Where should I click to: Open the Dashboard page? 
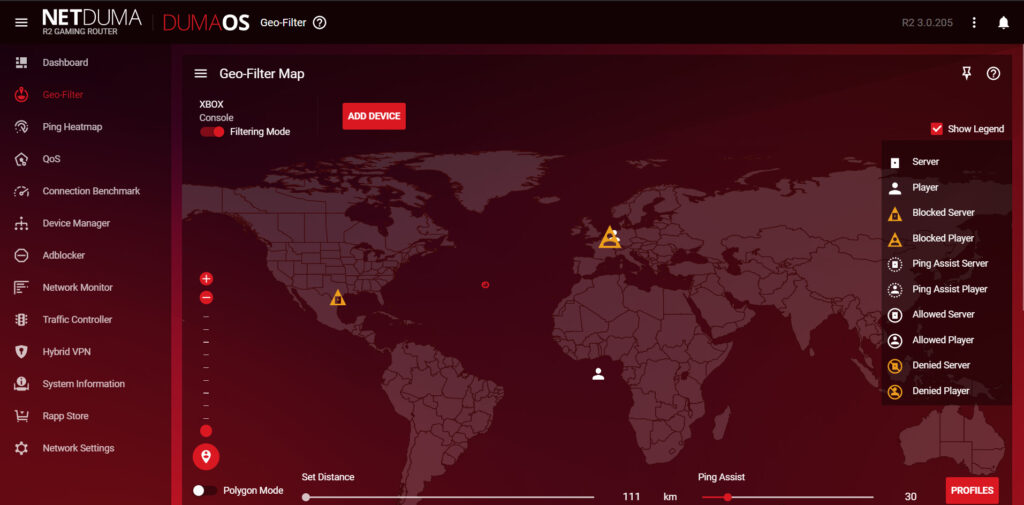click(65, 63)
